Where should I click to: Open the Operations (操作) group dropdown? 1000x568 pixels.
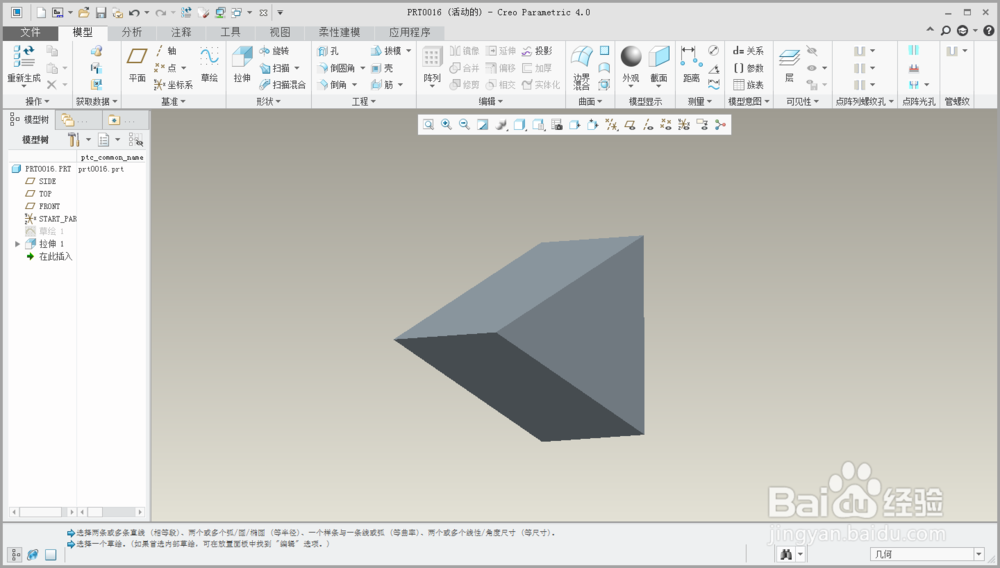tap(37, 101)
